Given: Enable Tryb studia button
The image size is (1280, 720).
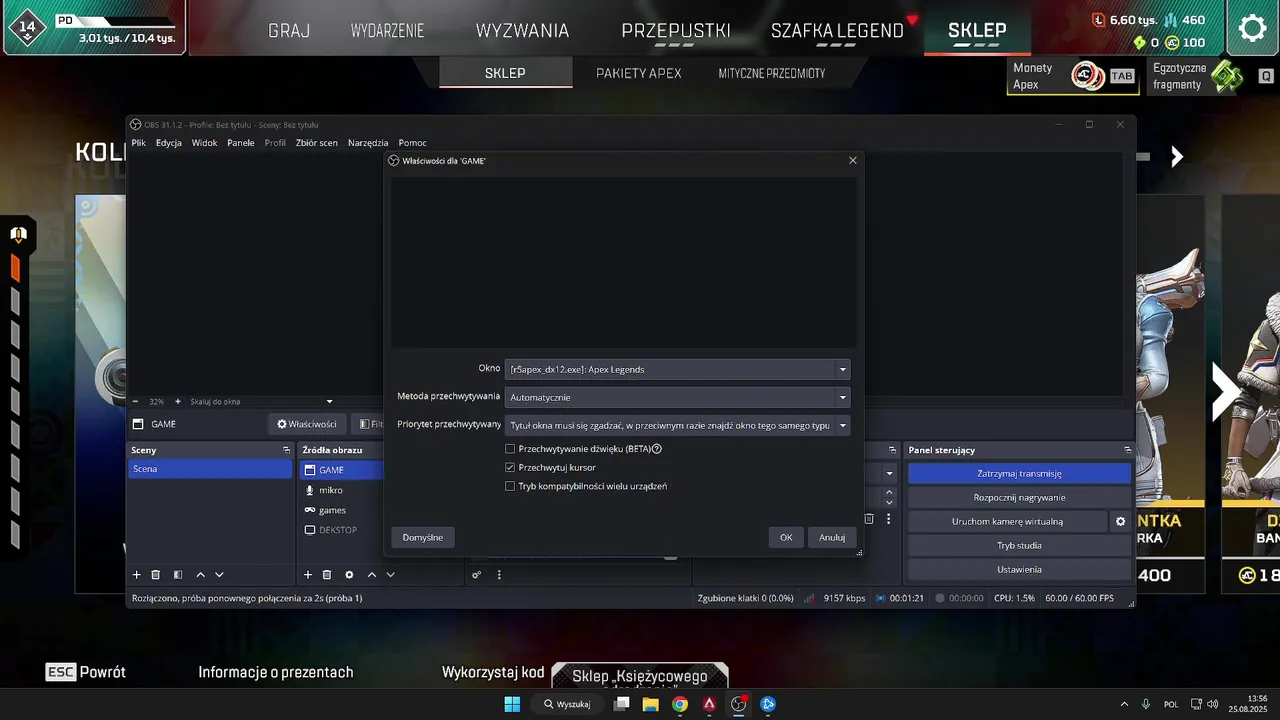Looking at the screenshot, I should click(1019, 545).
